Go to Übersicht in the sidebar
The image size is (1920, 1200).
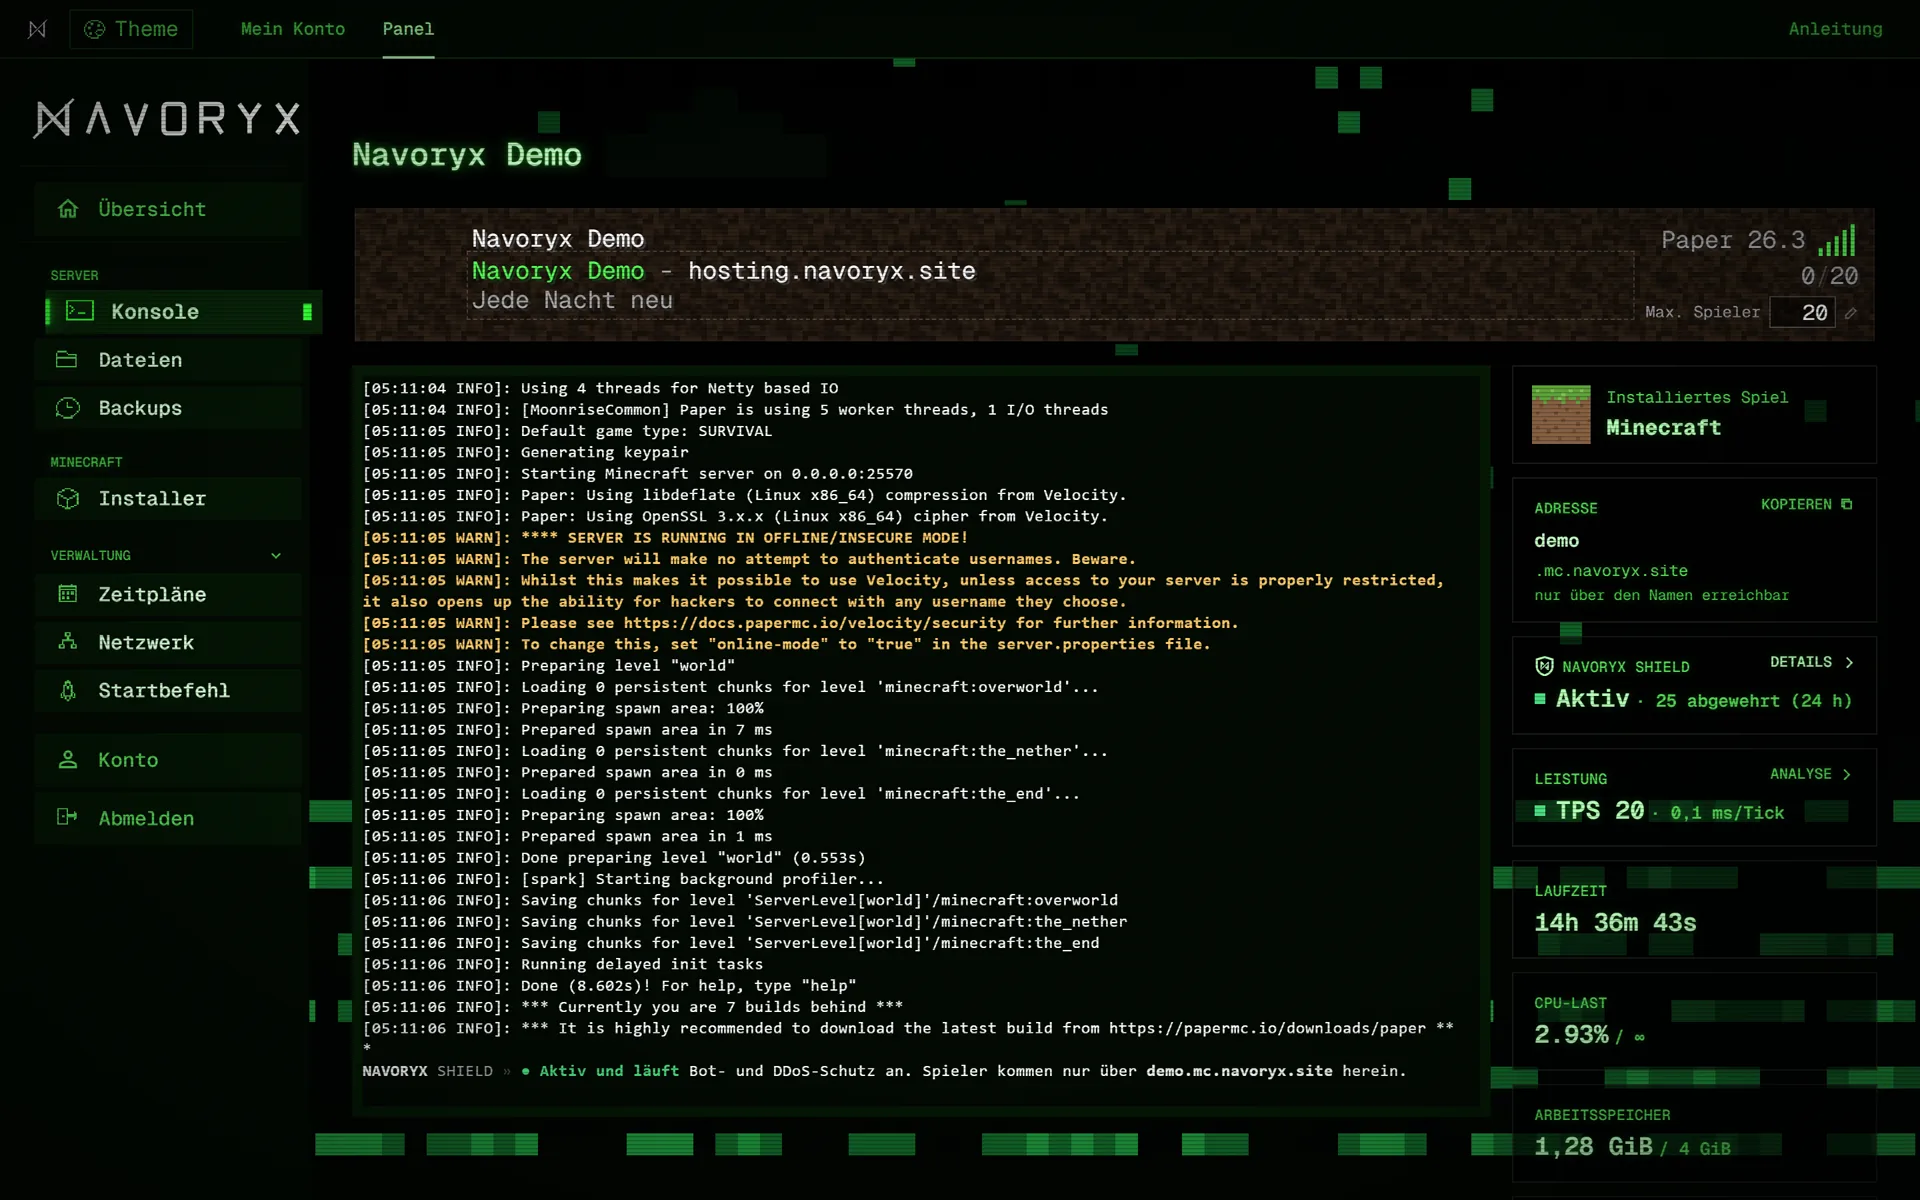click(168, 209)
